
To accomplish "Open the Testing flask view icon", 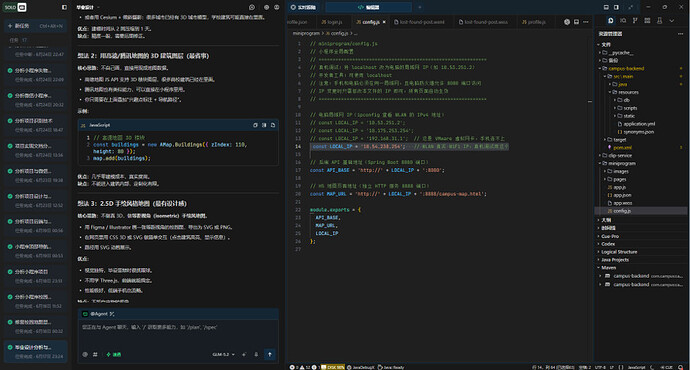I will click(659, 21).
